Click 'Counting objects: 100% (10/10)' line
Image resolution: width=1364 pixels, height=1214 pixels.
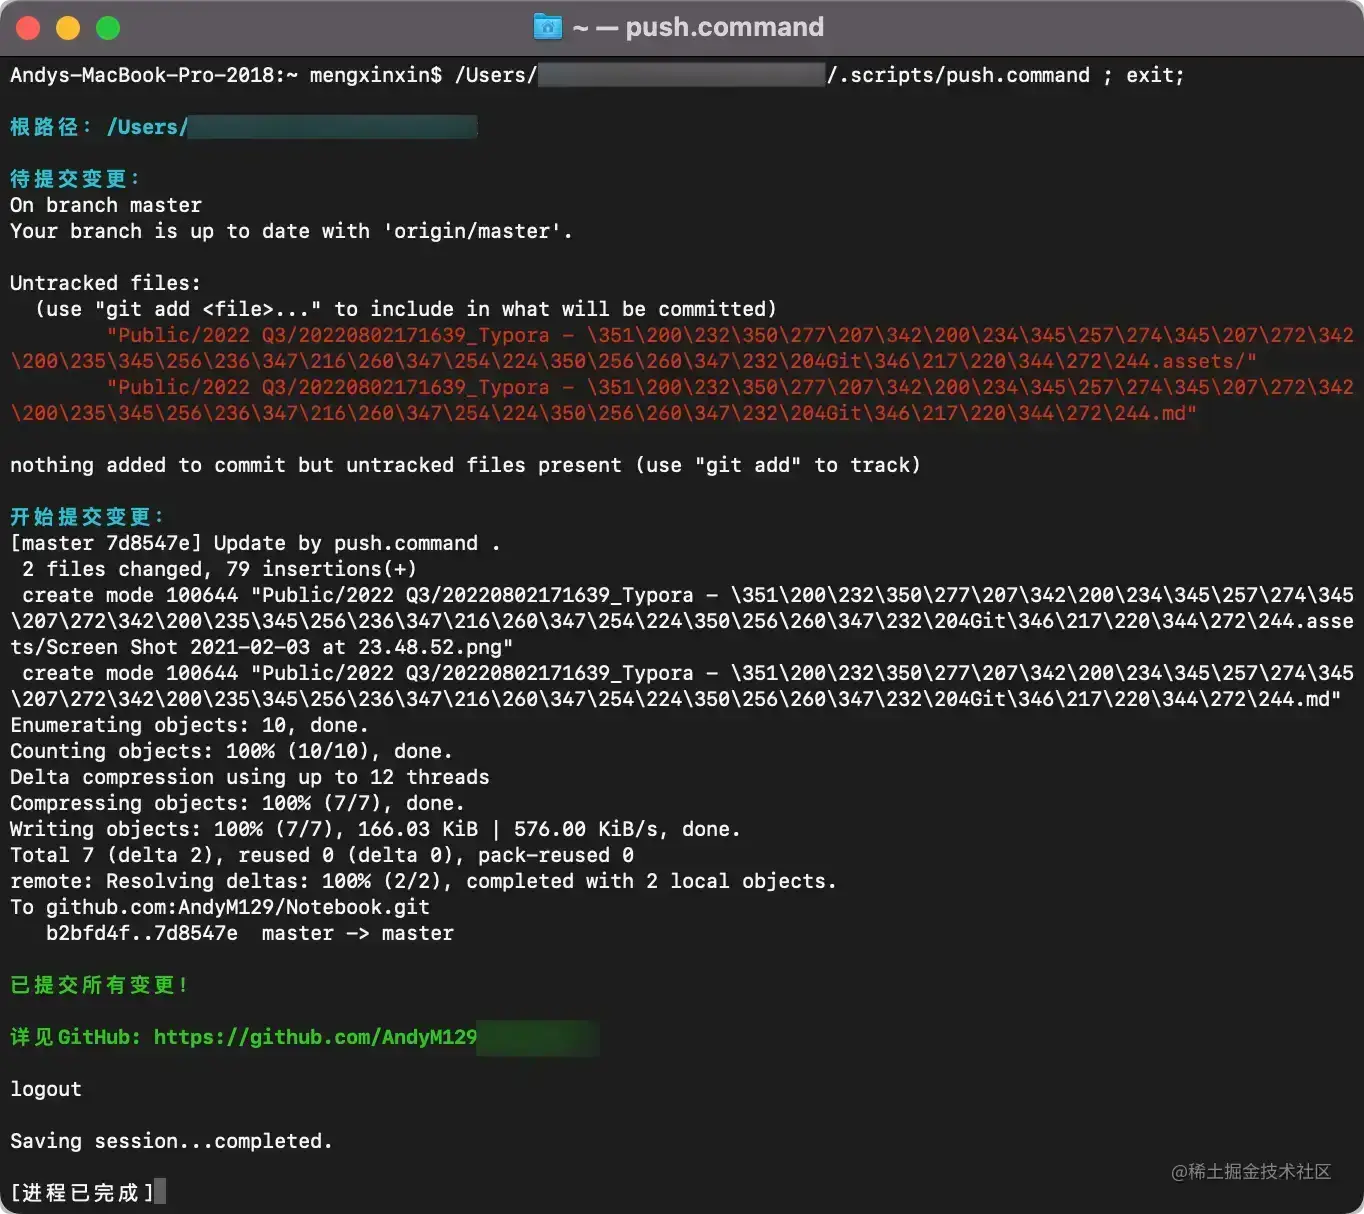231,751
